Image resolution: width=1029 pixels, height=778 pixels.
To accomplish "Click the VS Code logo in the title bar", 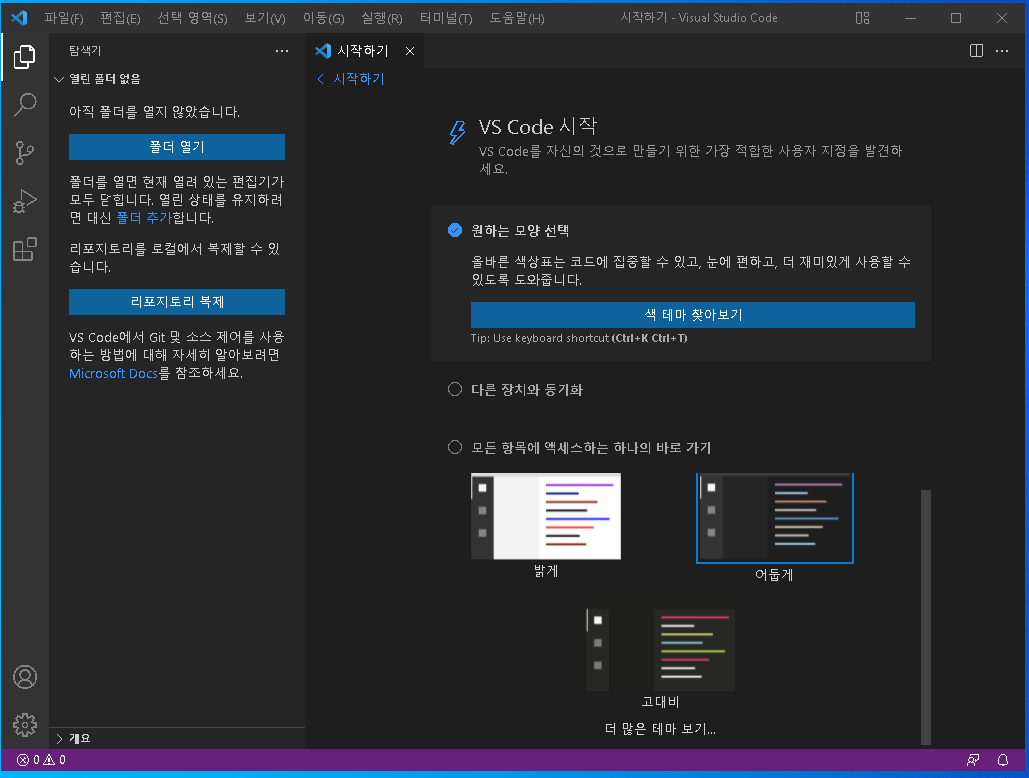I will click(19, 18).
